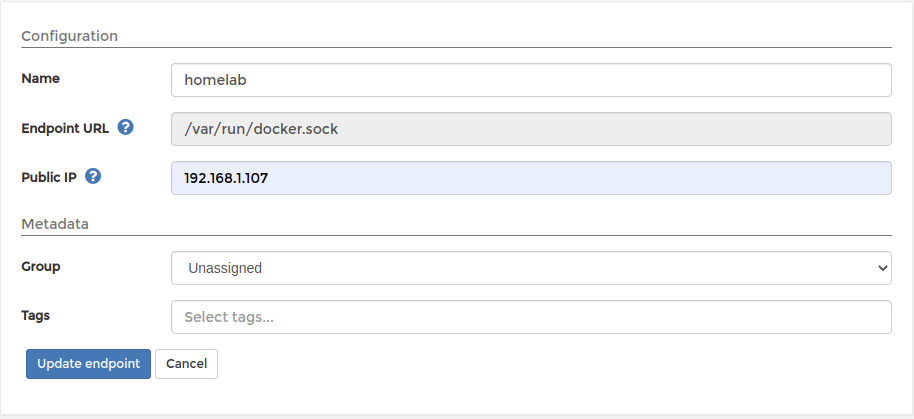The height and width of the screenshot is (419, 914).
Task: Open the Group dropdown showing Unassigned
Action: pos(531,268)
